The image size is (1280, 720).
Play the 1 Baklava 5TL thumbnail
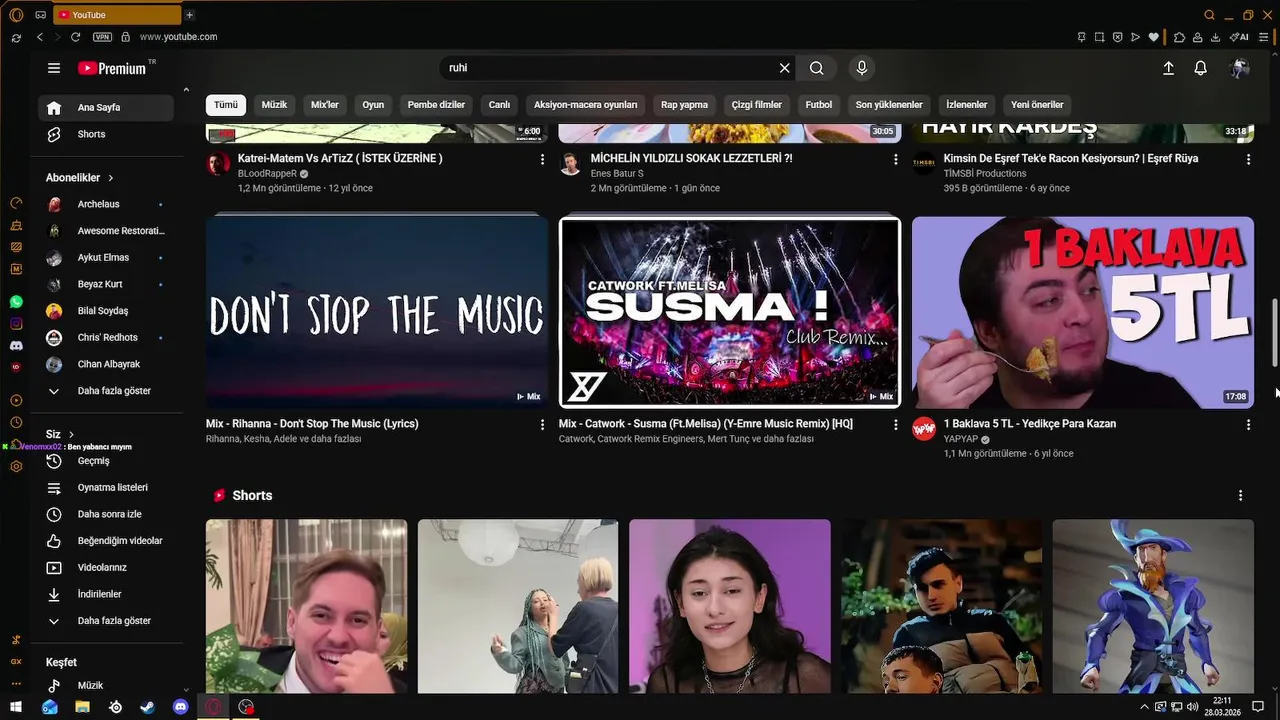1083,312
